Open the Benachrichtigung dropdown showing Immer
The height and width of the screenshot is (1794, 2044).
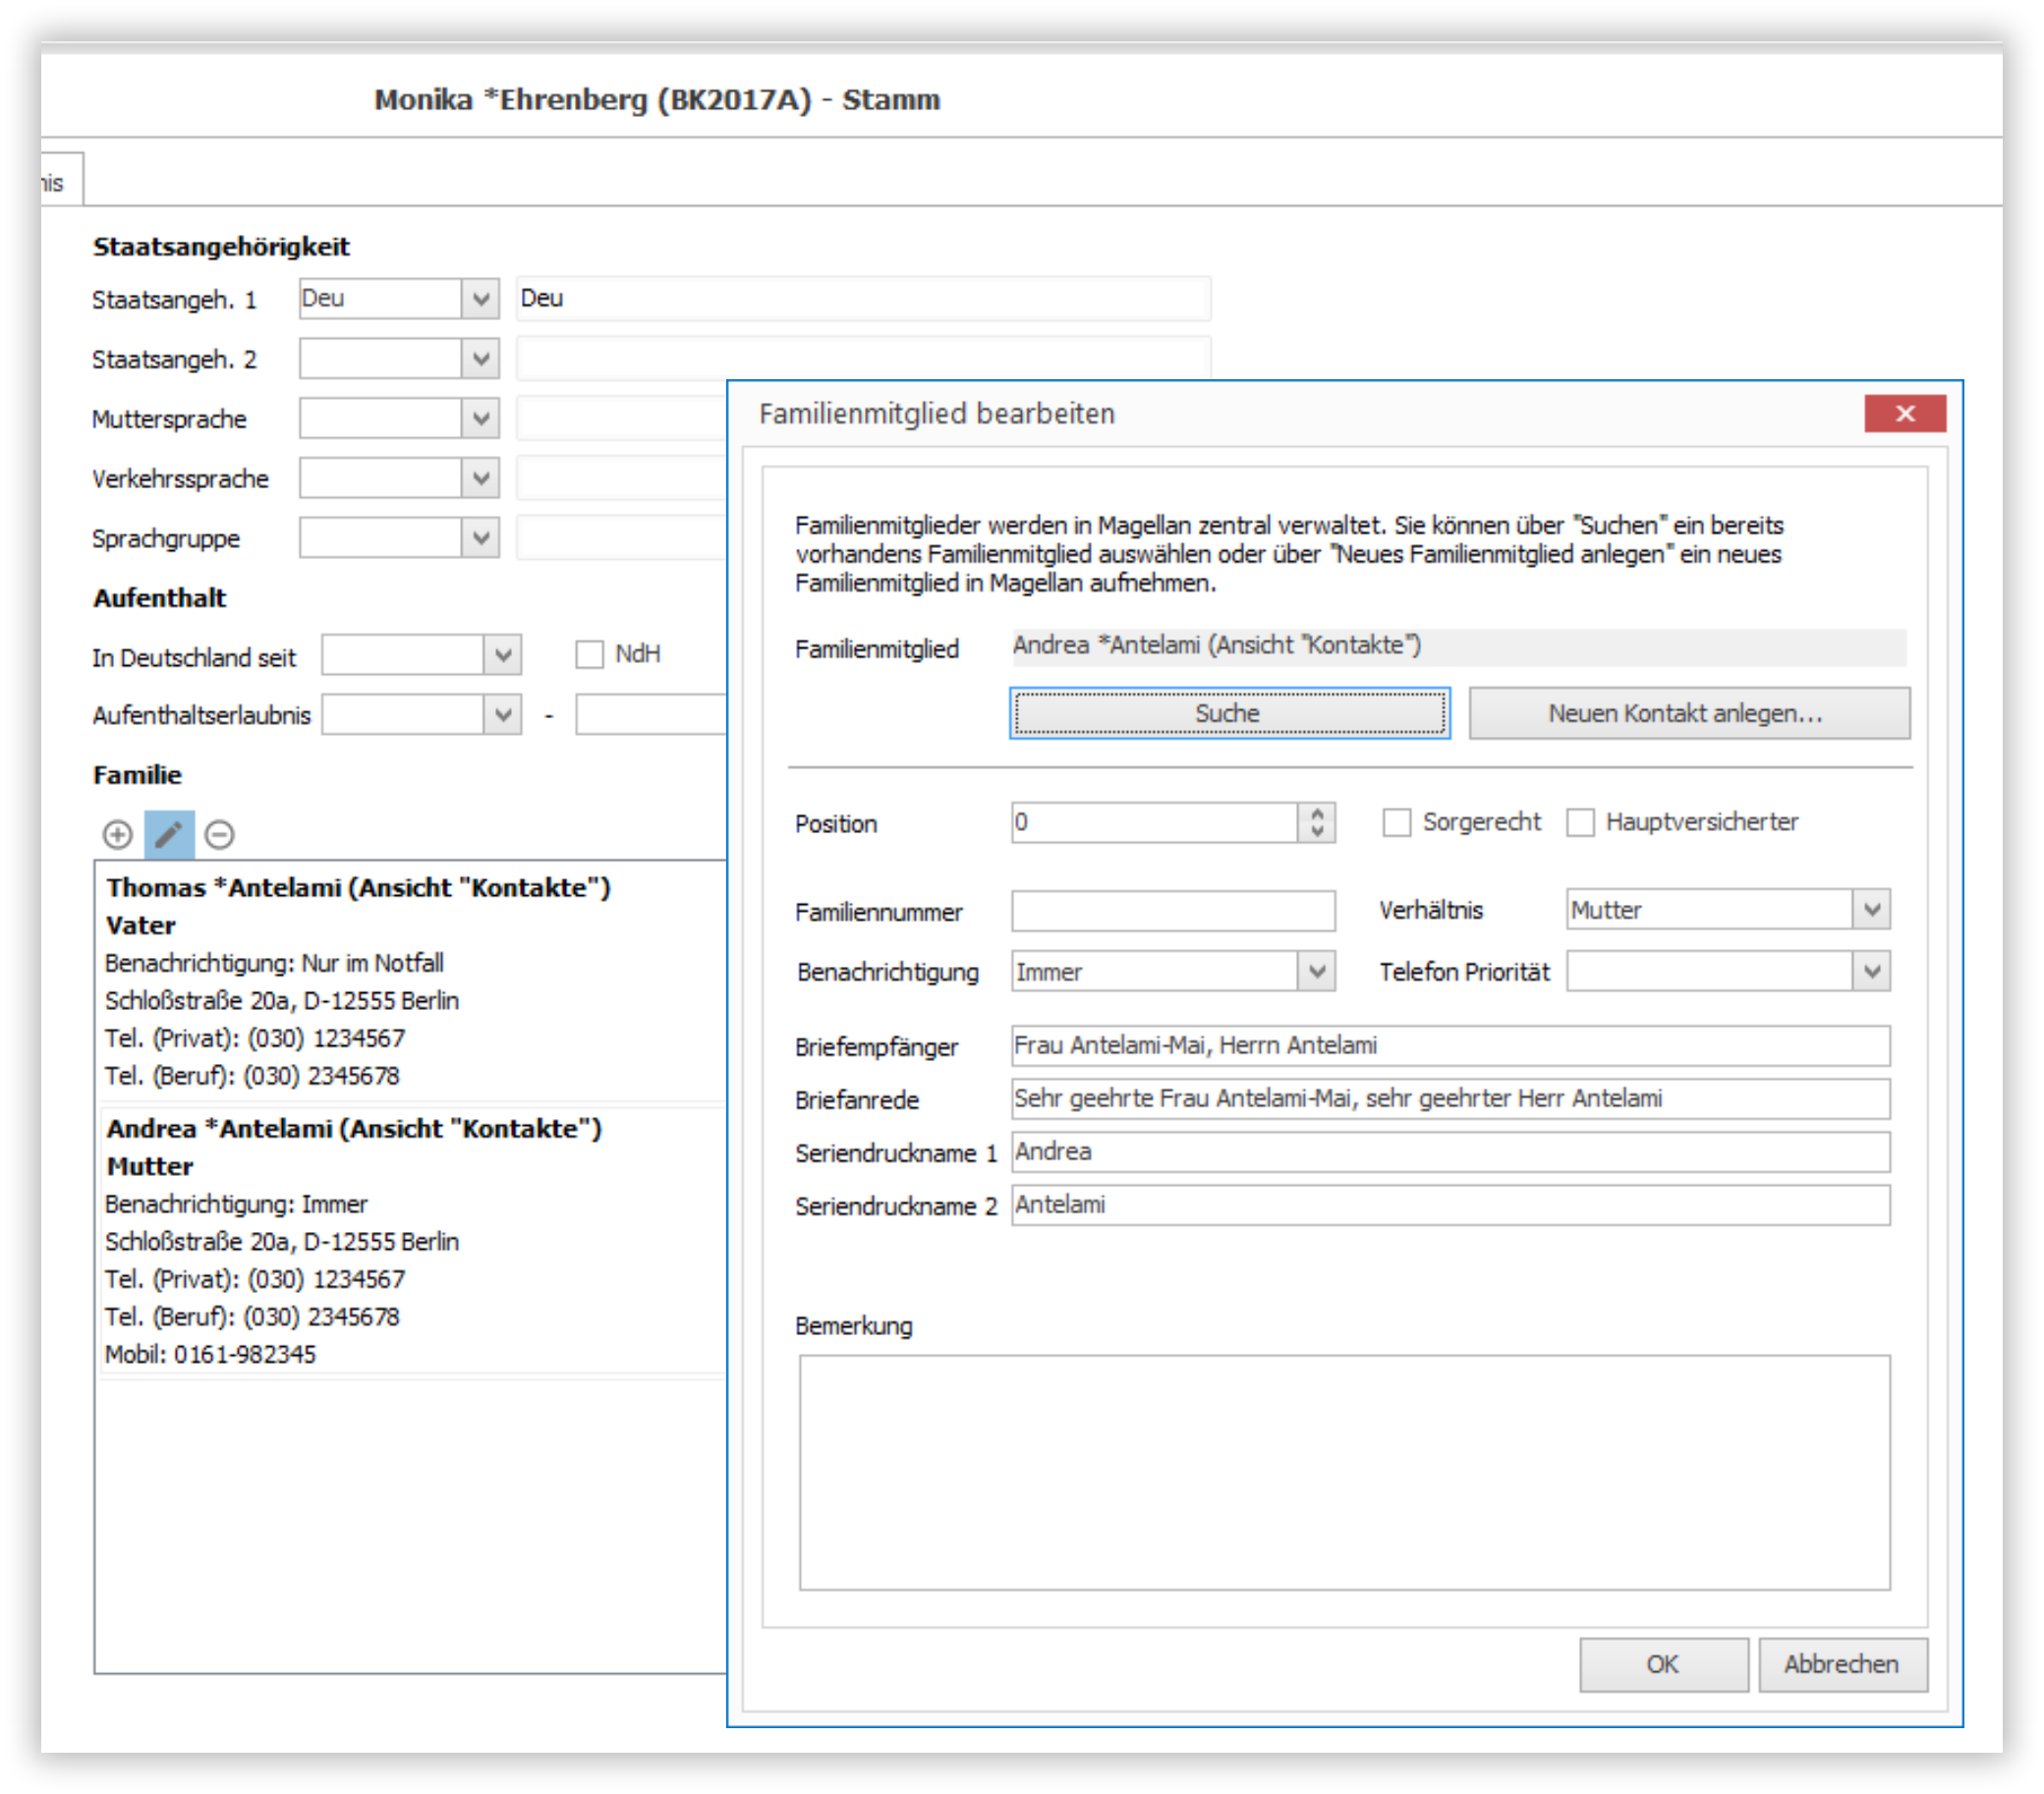point(1317,971)
